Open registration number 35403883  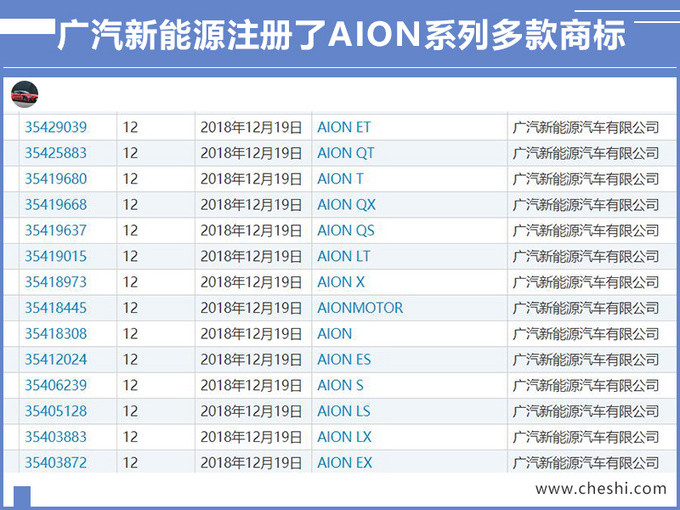(56, 437)
